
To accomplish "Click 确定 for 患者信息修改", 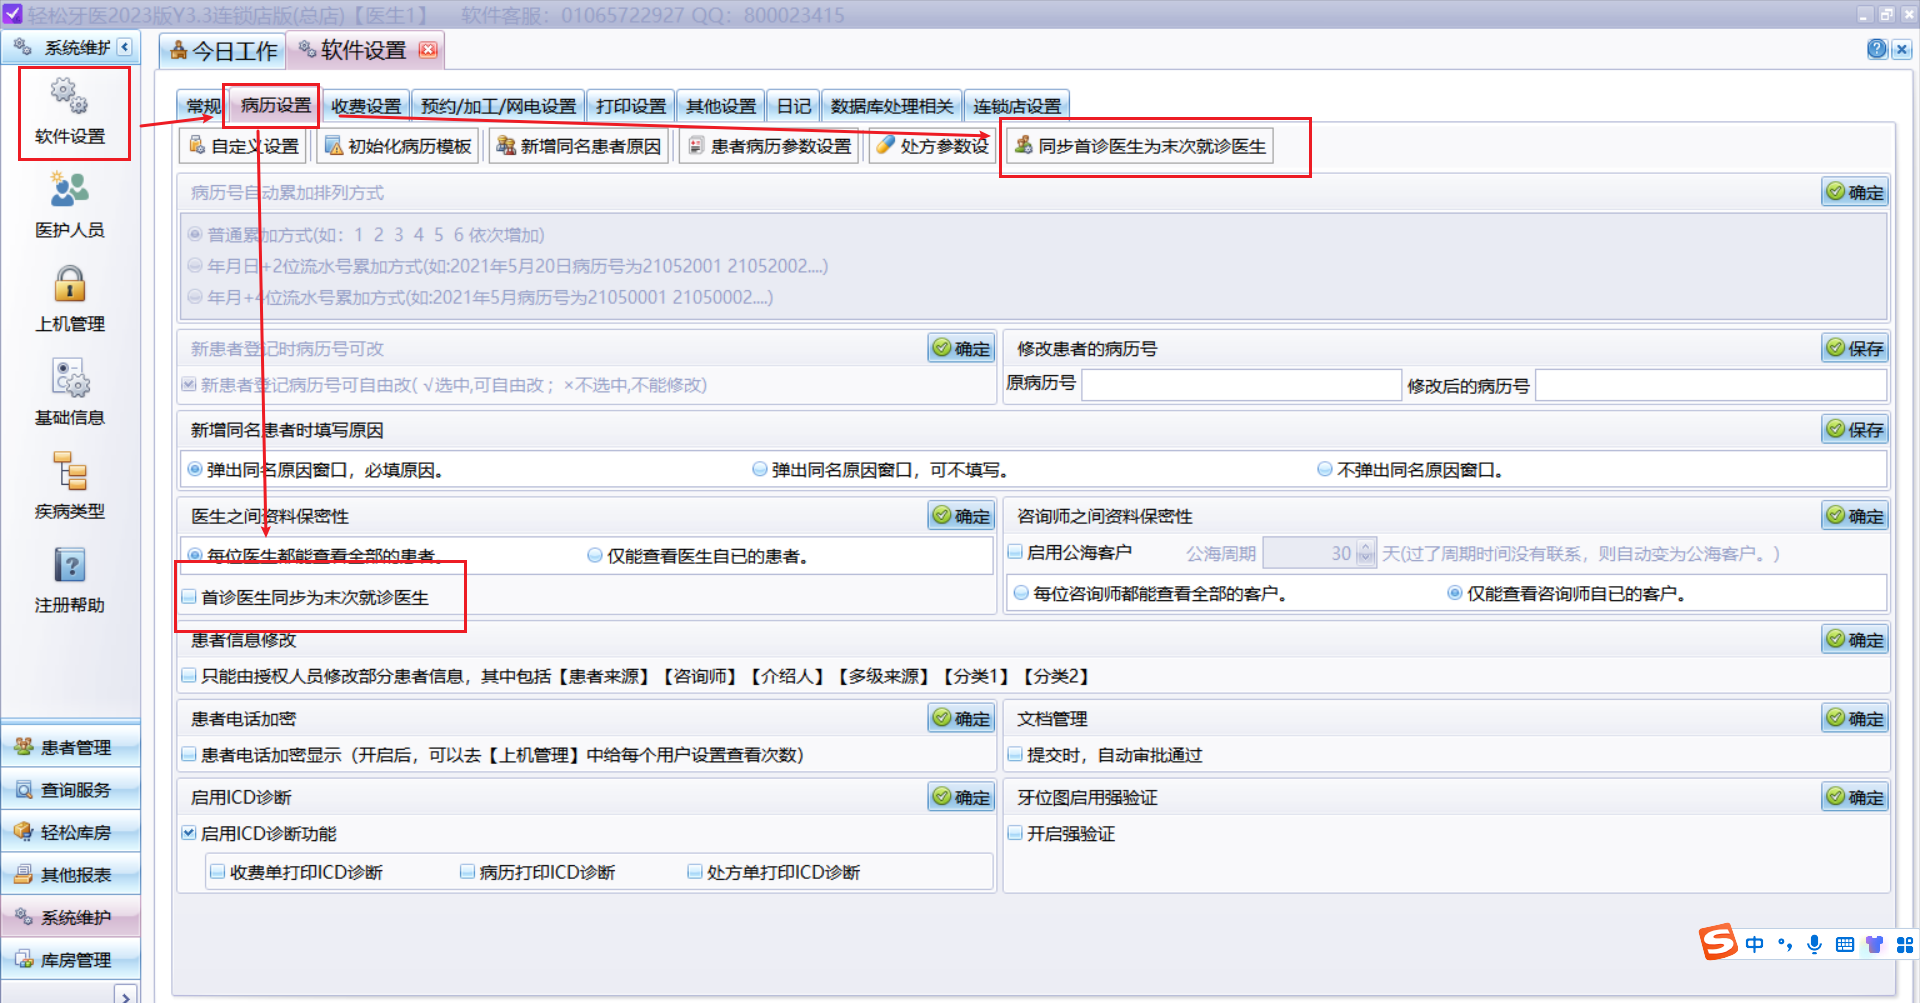I will coord(1855,639).
